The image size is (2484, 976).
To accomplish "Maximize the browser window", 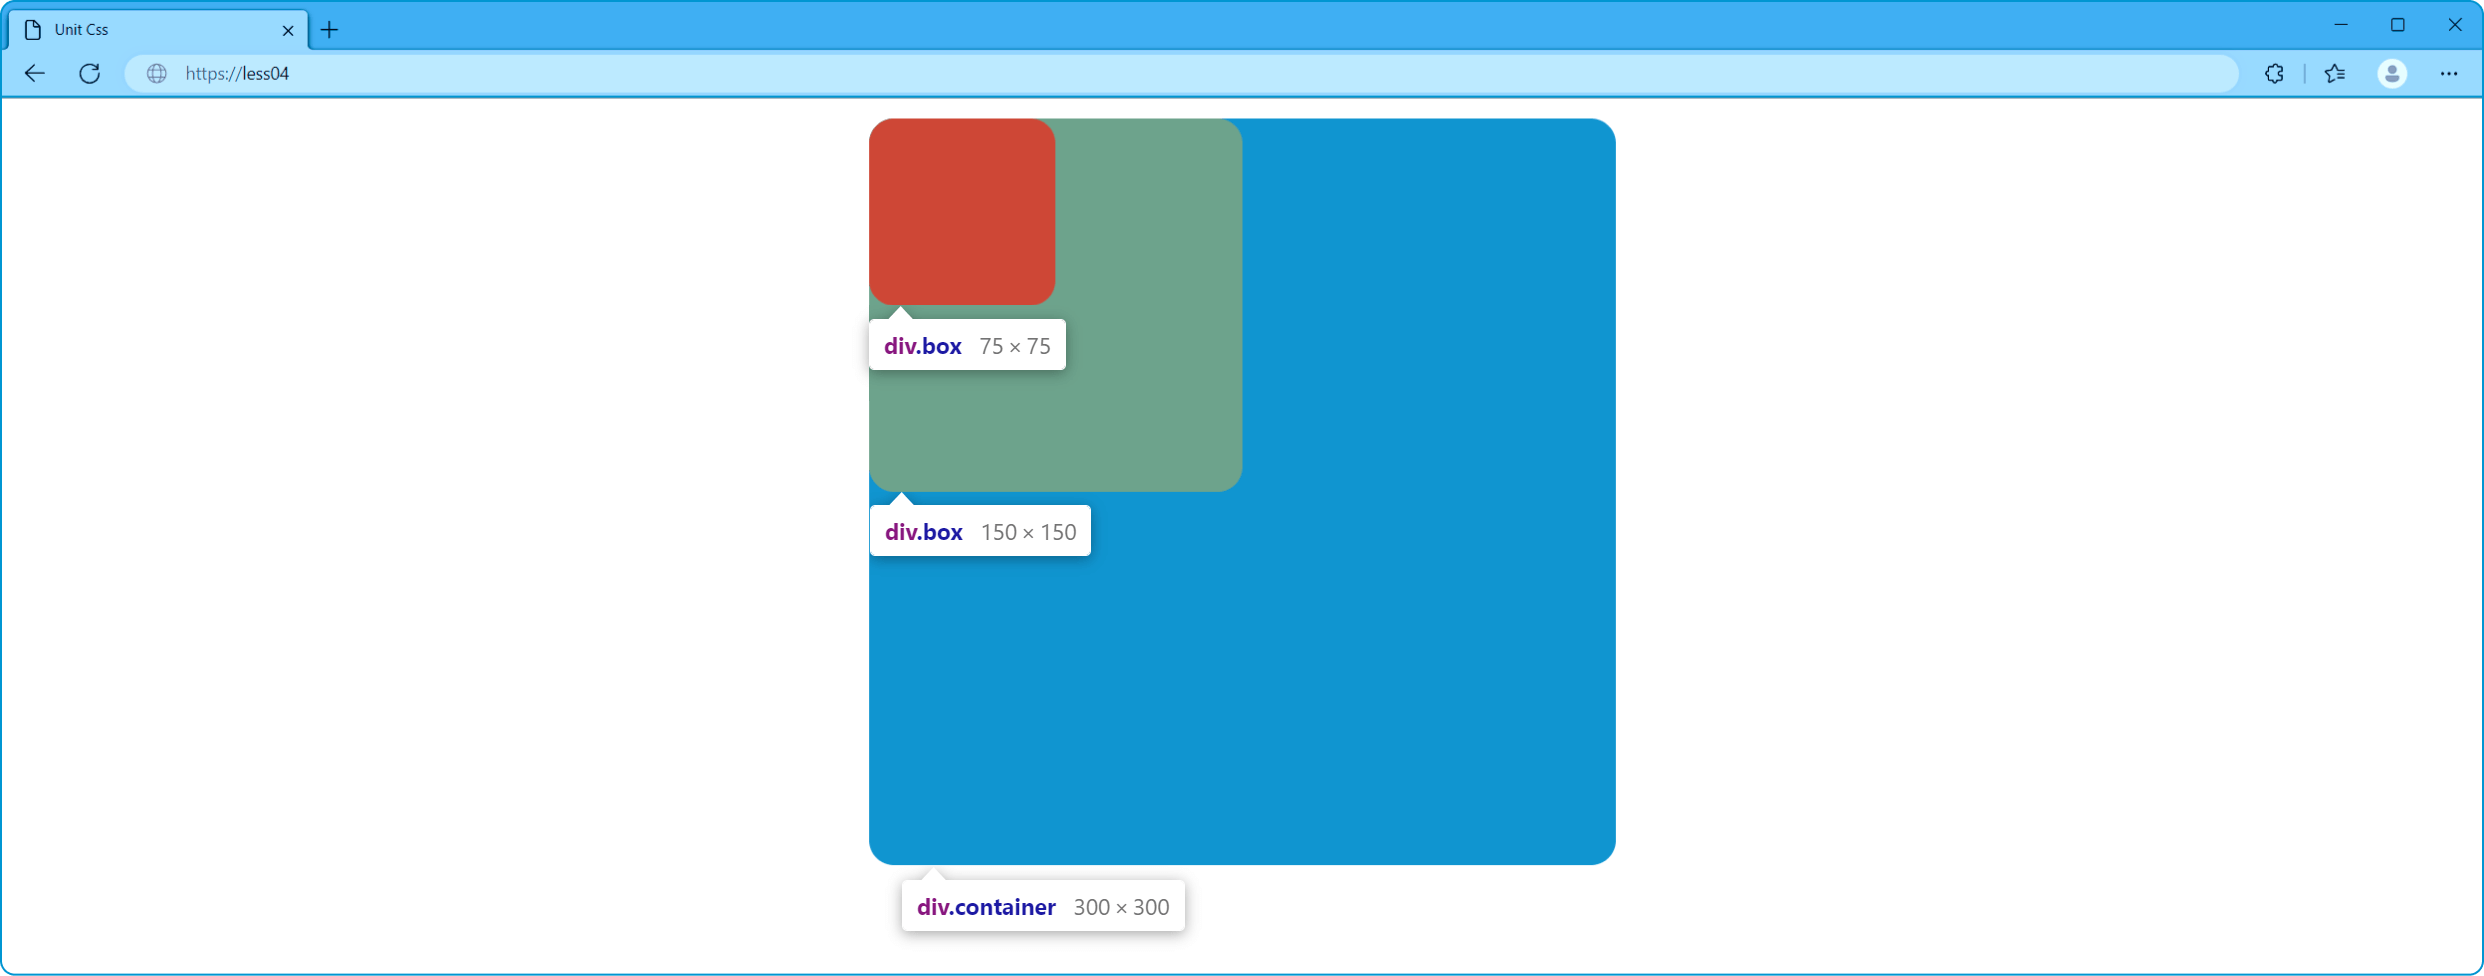I will click(x=2398, y=25).
